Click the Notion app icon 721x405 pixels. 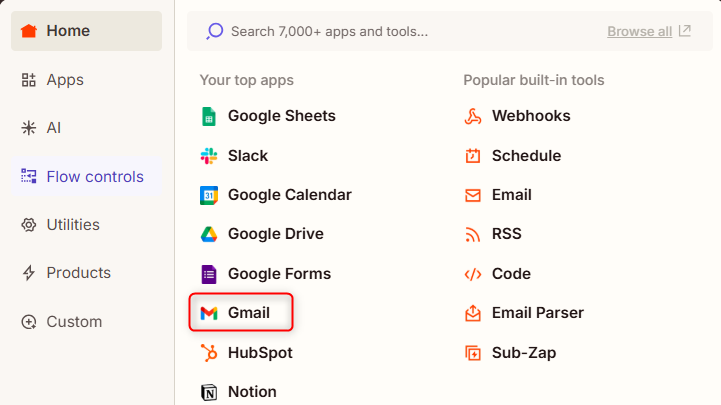209,392
